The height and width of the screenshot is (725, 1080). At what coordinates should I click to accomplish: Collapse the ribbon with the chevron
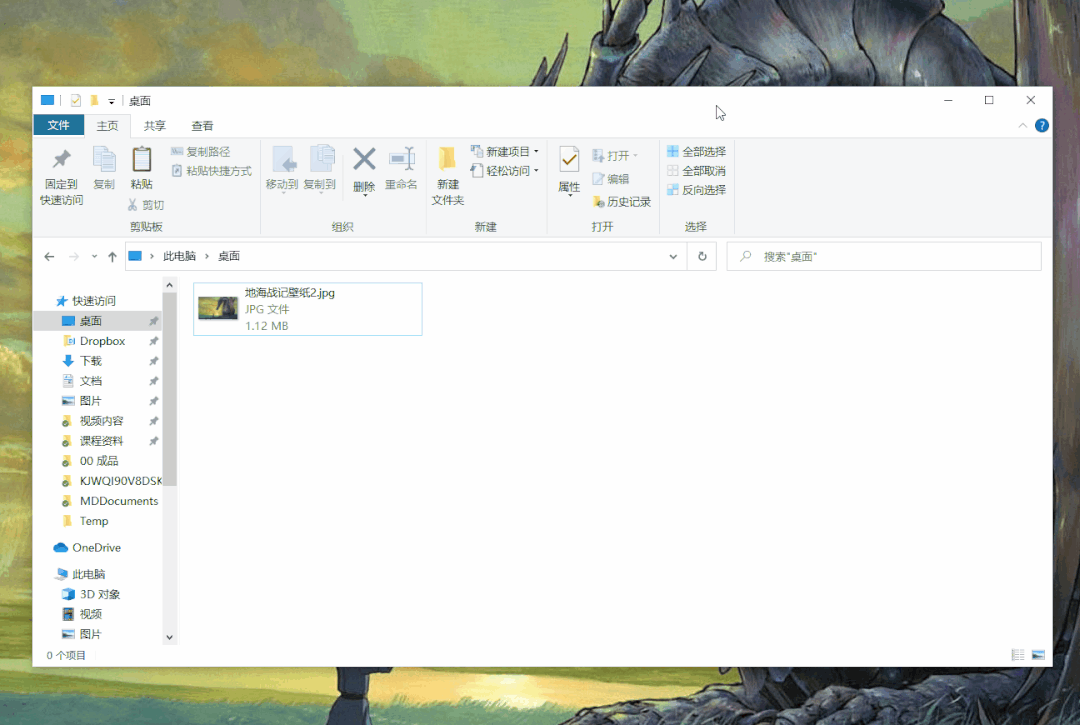1023,125
